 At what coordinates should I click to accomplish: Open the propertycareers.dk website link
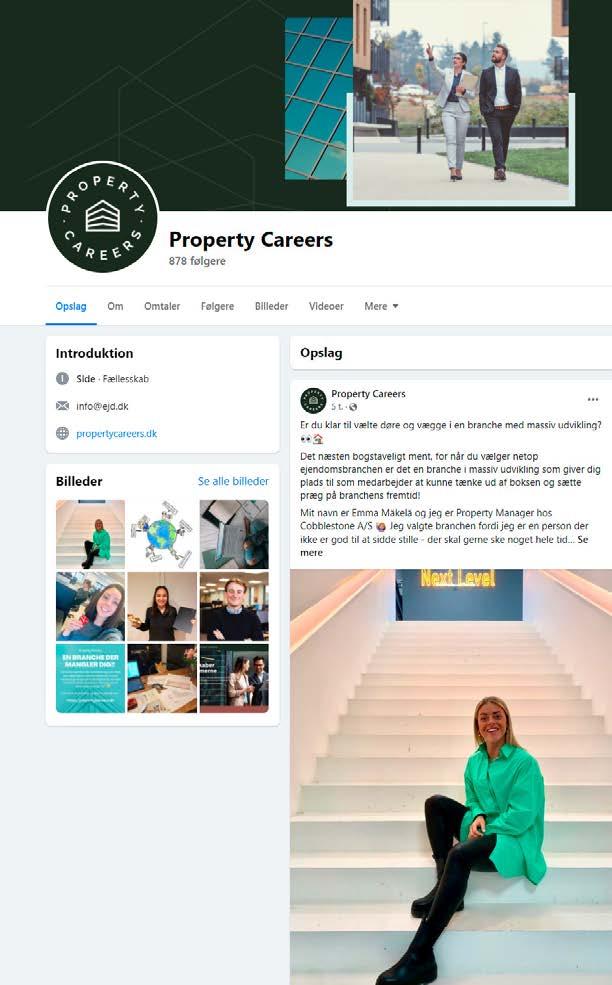(116, 433)
